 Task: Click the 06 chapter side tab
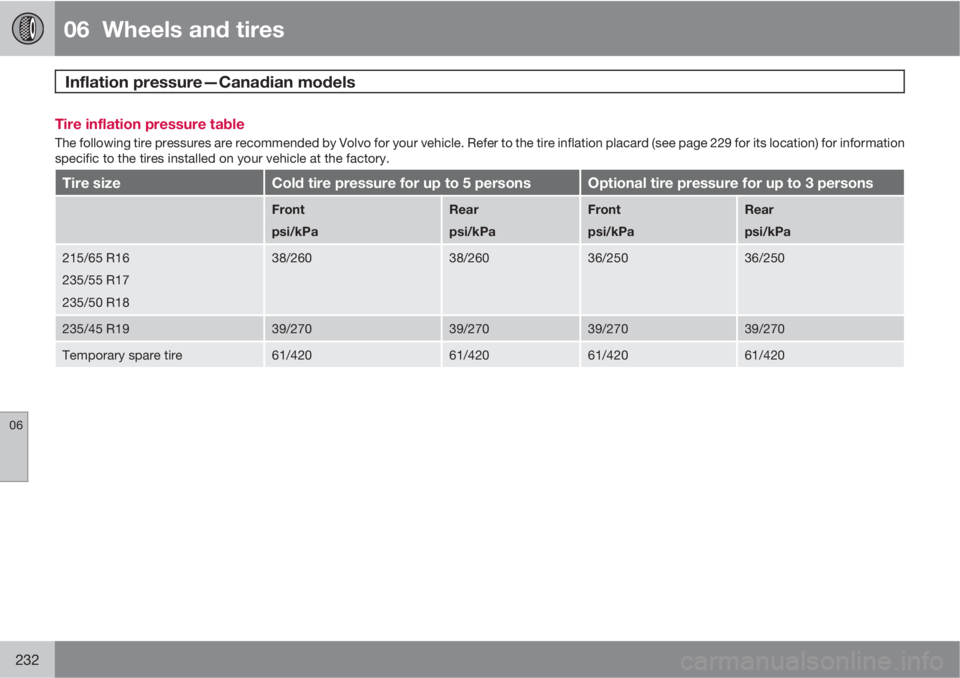click(x=14, y=446)
